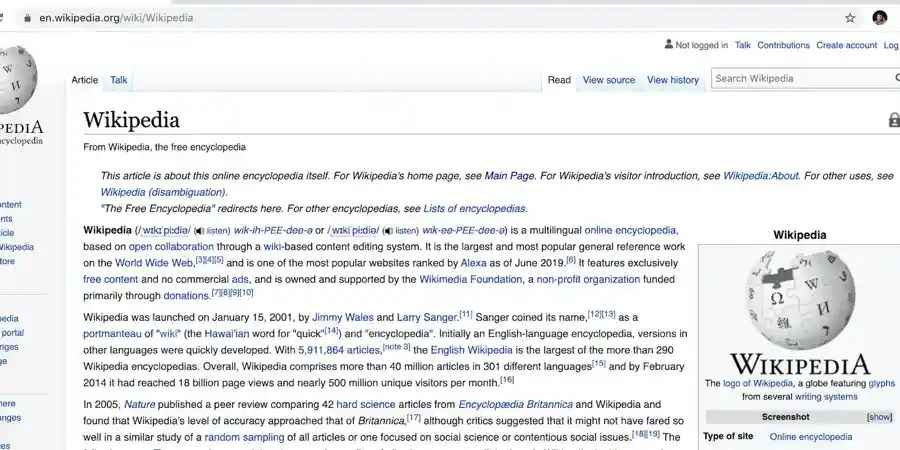900x450 pixels.
Task: Open the Hawaiian word link
Action: point(227,333)
